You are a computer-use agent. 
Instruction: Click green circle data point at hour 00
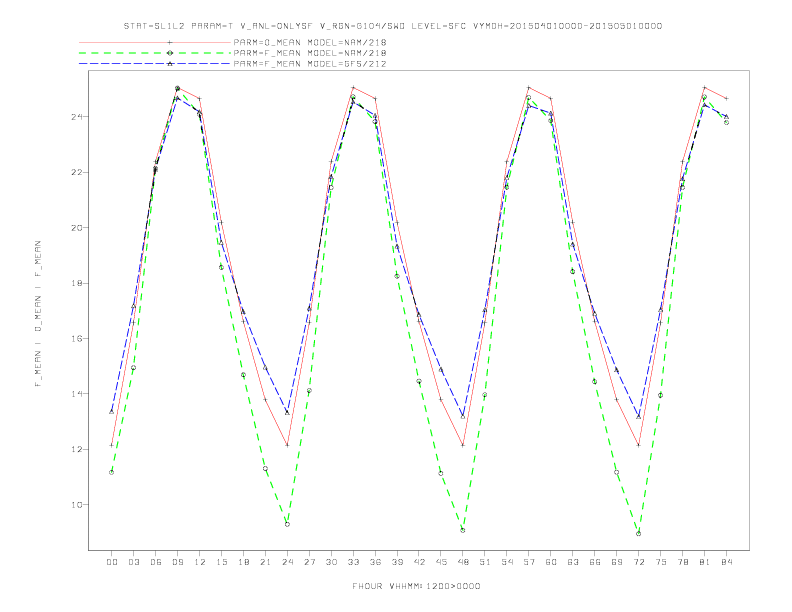(x=112, y=472)
